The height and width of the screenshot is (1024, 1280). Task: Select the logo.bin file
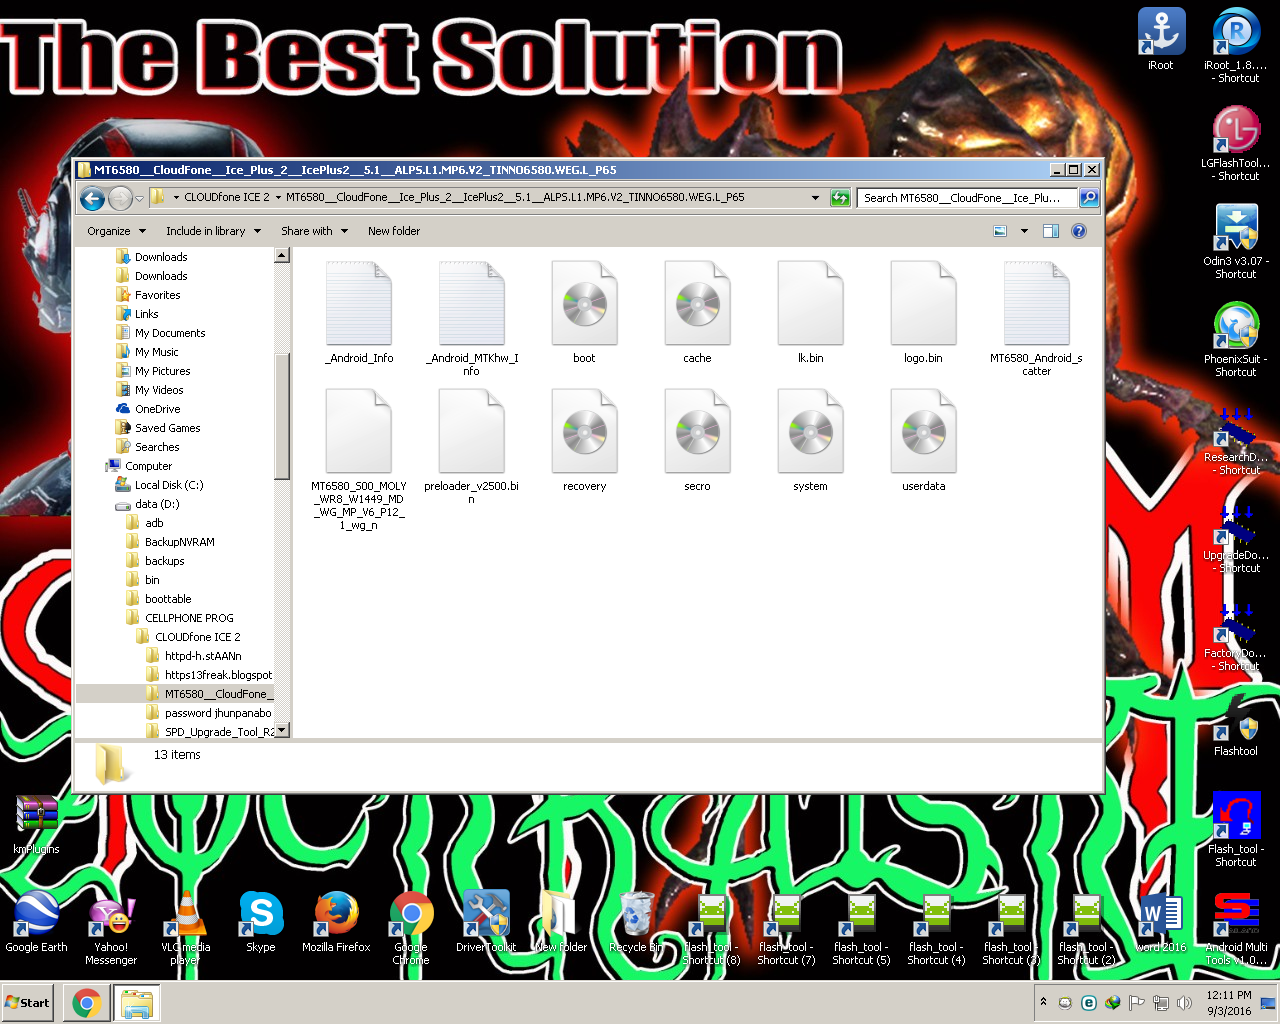[923, 312]
